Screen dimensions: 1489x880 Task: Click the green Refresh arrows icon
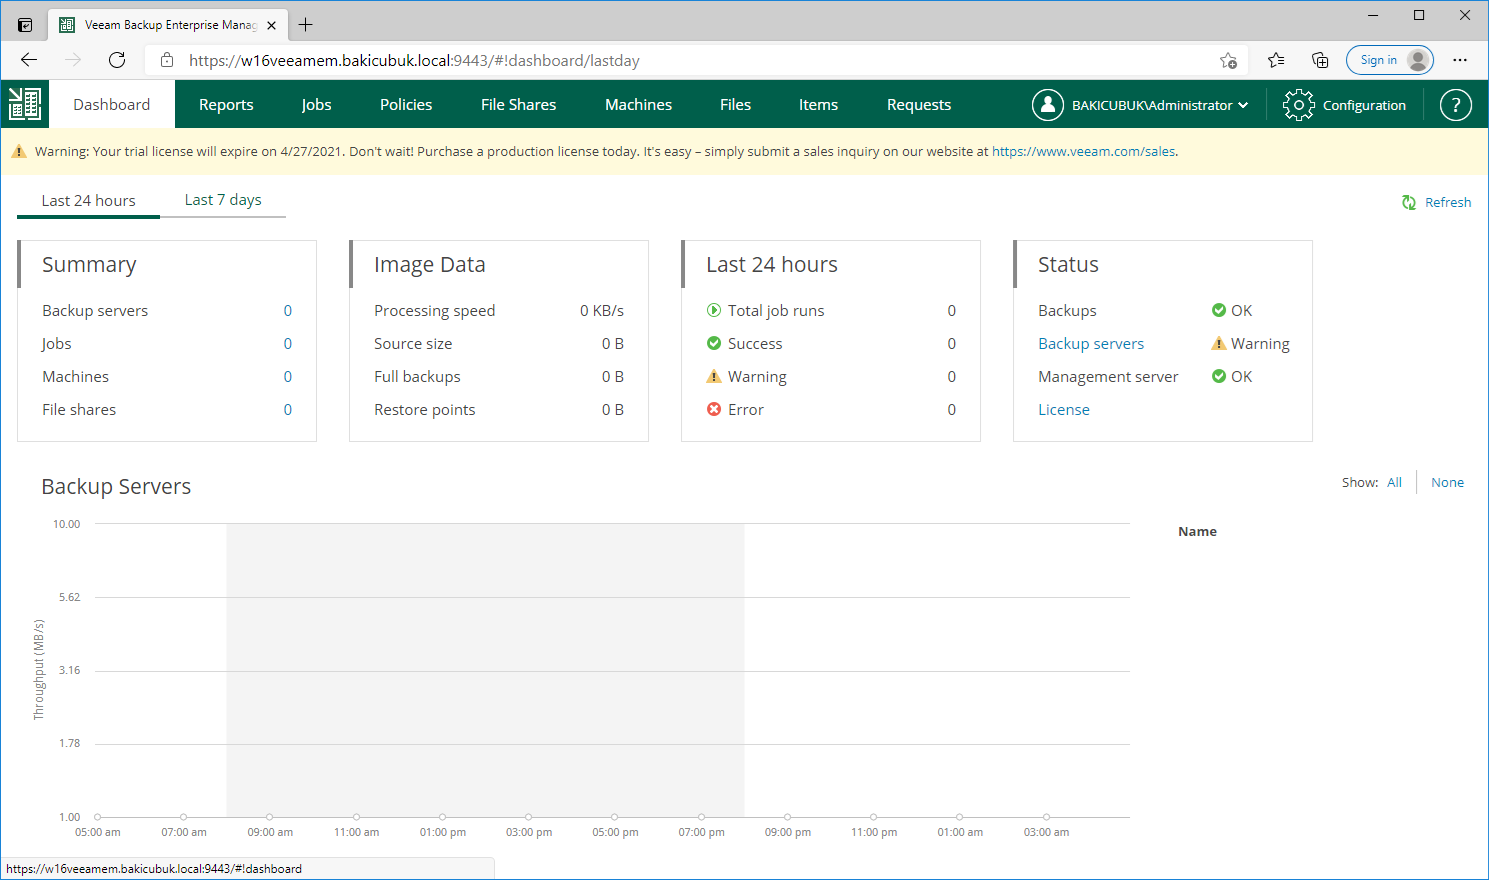1409,202
